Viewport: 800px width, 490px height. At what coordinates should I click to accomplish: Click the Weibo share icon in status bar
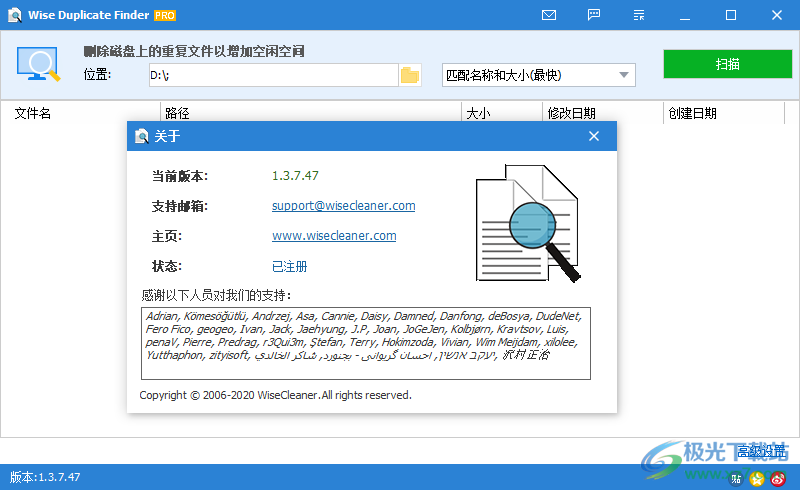[778, 479]
